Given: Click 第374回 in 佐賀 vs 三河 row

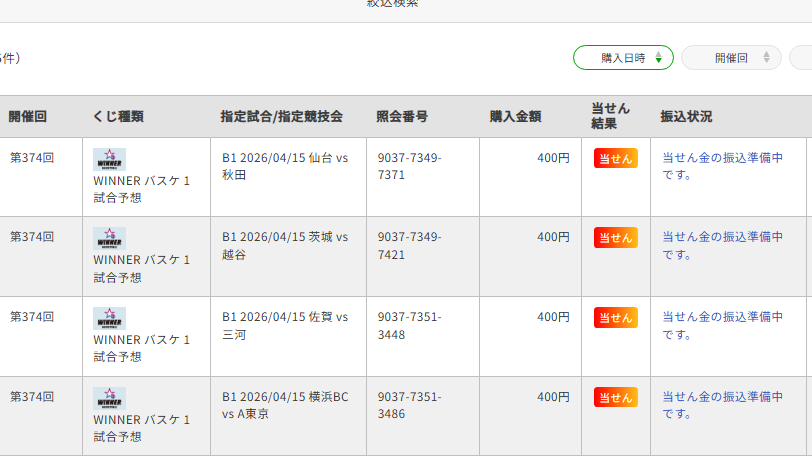Looking at the screenshot, I should tap(32, 317).
